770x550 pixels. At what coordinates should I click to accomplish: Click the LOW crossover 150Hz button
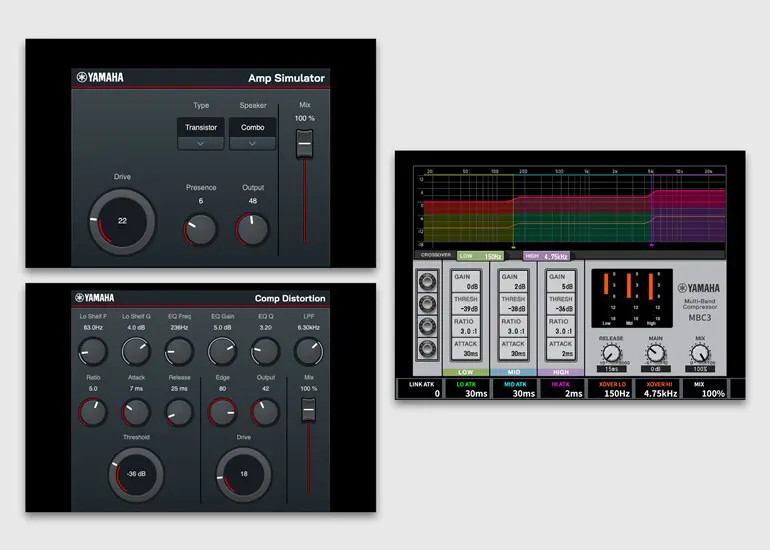[x=480, y=256]
